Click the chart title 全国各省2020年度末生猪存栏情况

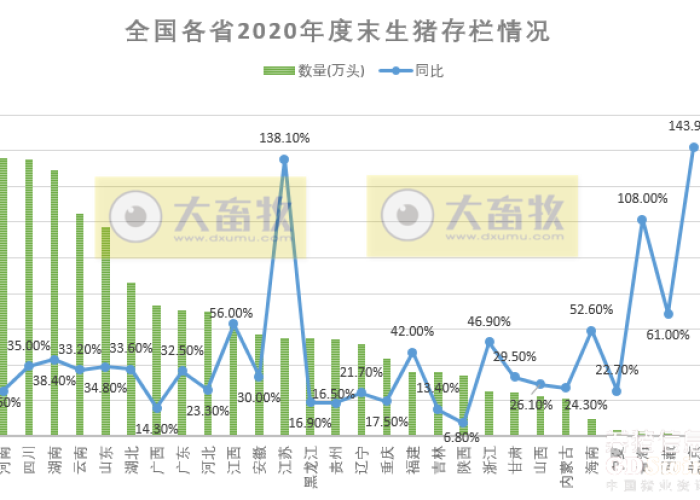[x=338, y=31]
